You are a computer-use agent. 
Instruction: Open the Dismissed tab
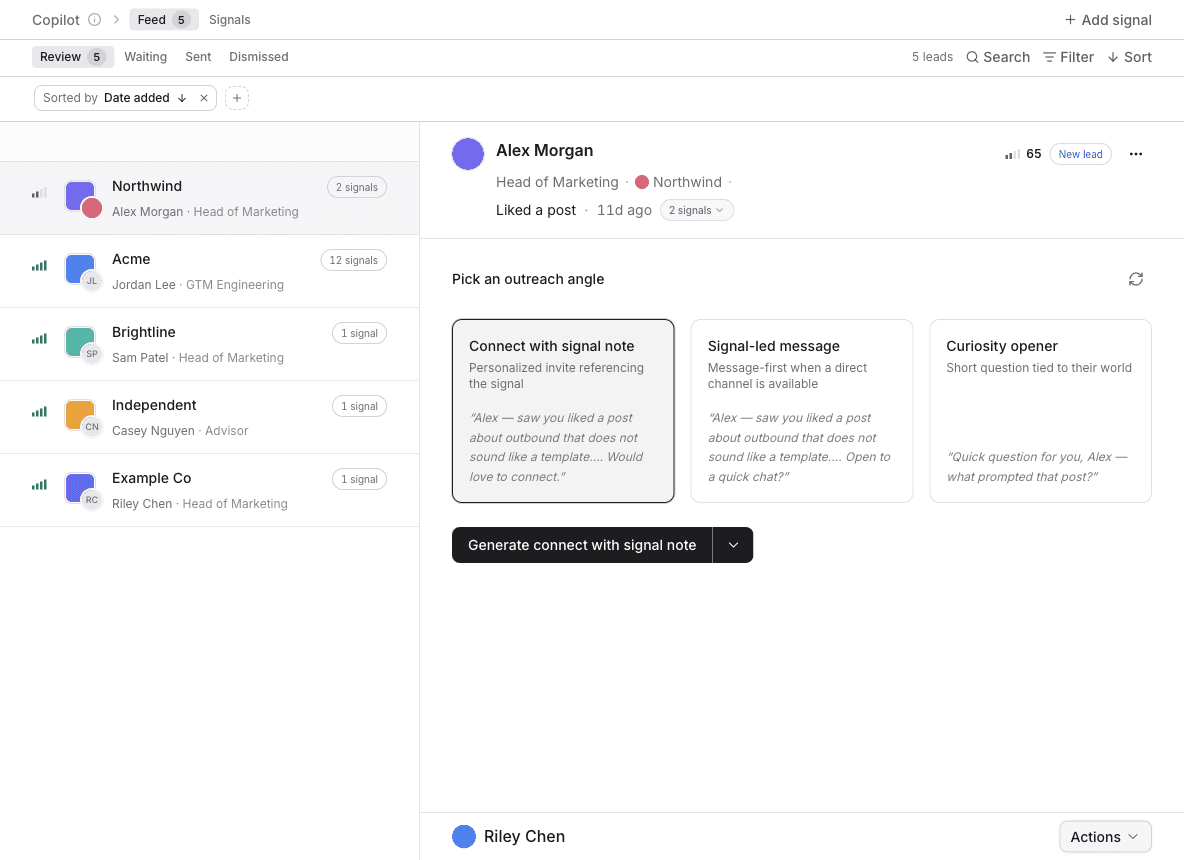click(259, 57)
